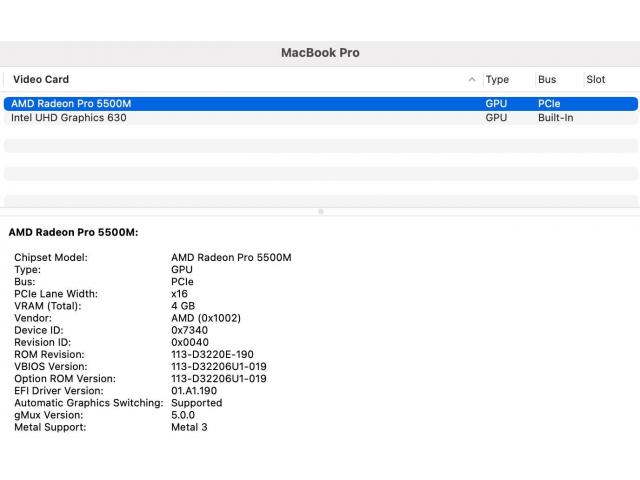
Task: Sort list by Bus column
Action: point(547,80)
